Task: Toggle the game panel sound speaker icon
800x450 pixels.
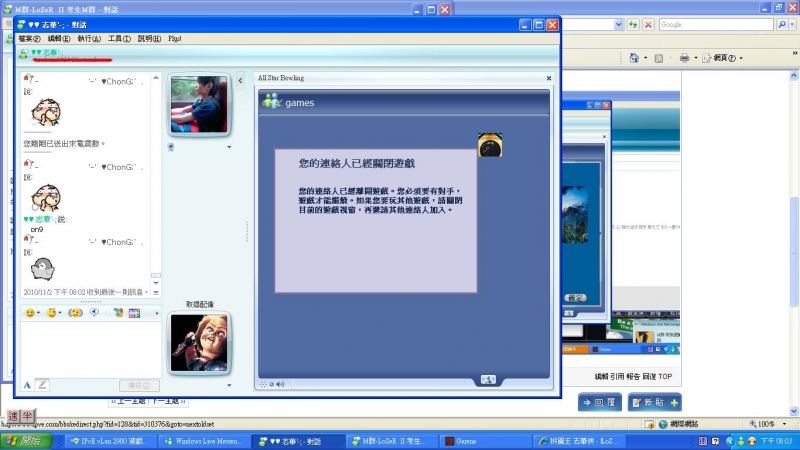Action: [280, 384]
